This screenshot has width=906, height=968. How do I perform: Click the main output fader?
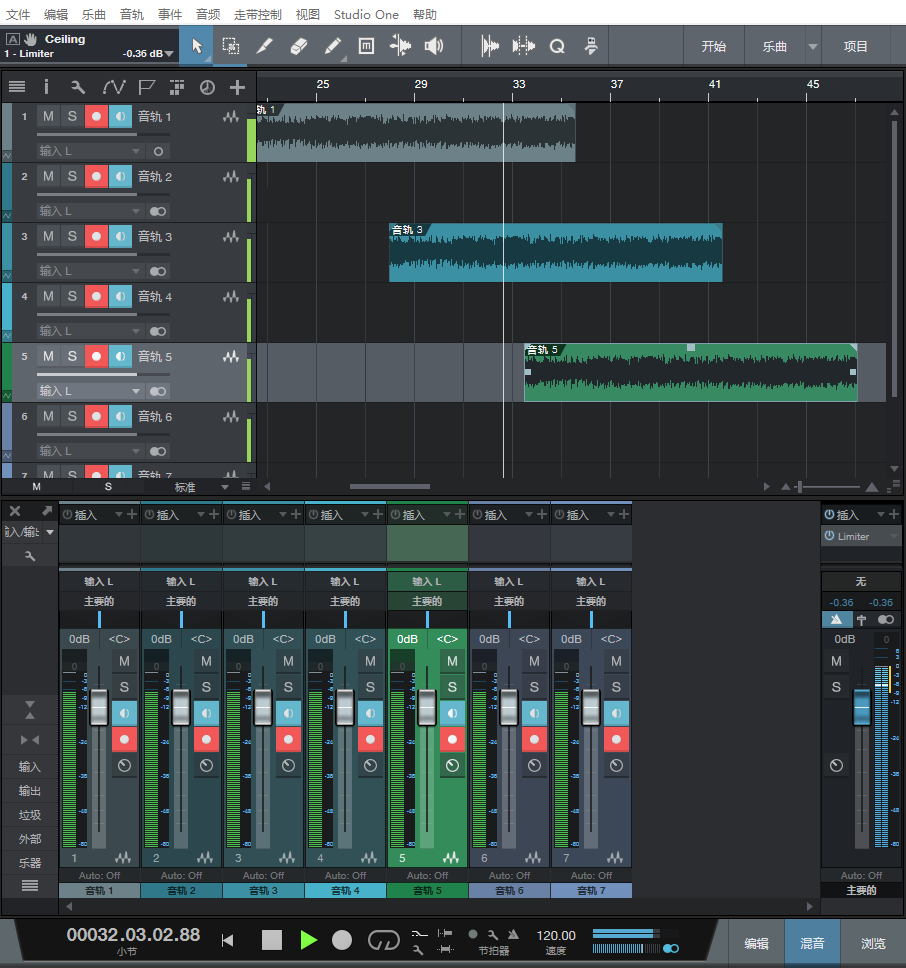click(862, 707)
